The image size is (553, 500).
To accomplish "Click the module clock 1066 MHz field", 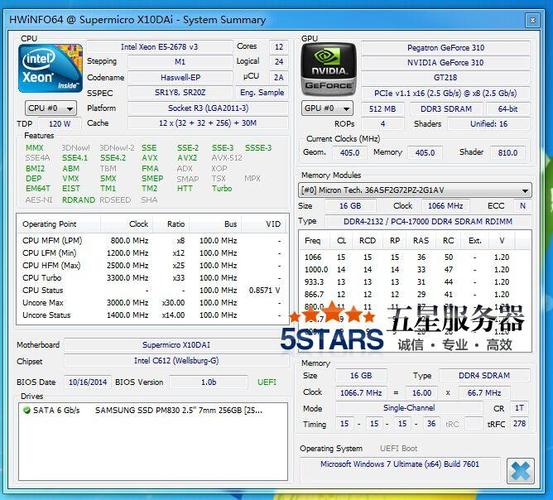I will click(446, 206).
